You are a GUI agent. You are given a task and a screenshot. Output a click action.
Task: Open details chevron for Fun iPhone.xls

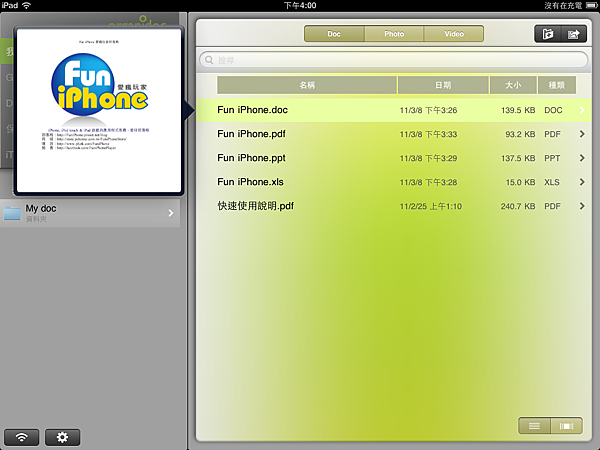pos(582,182)
